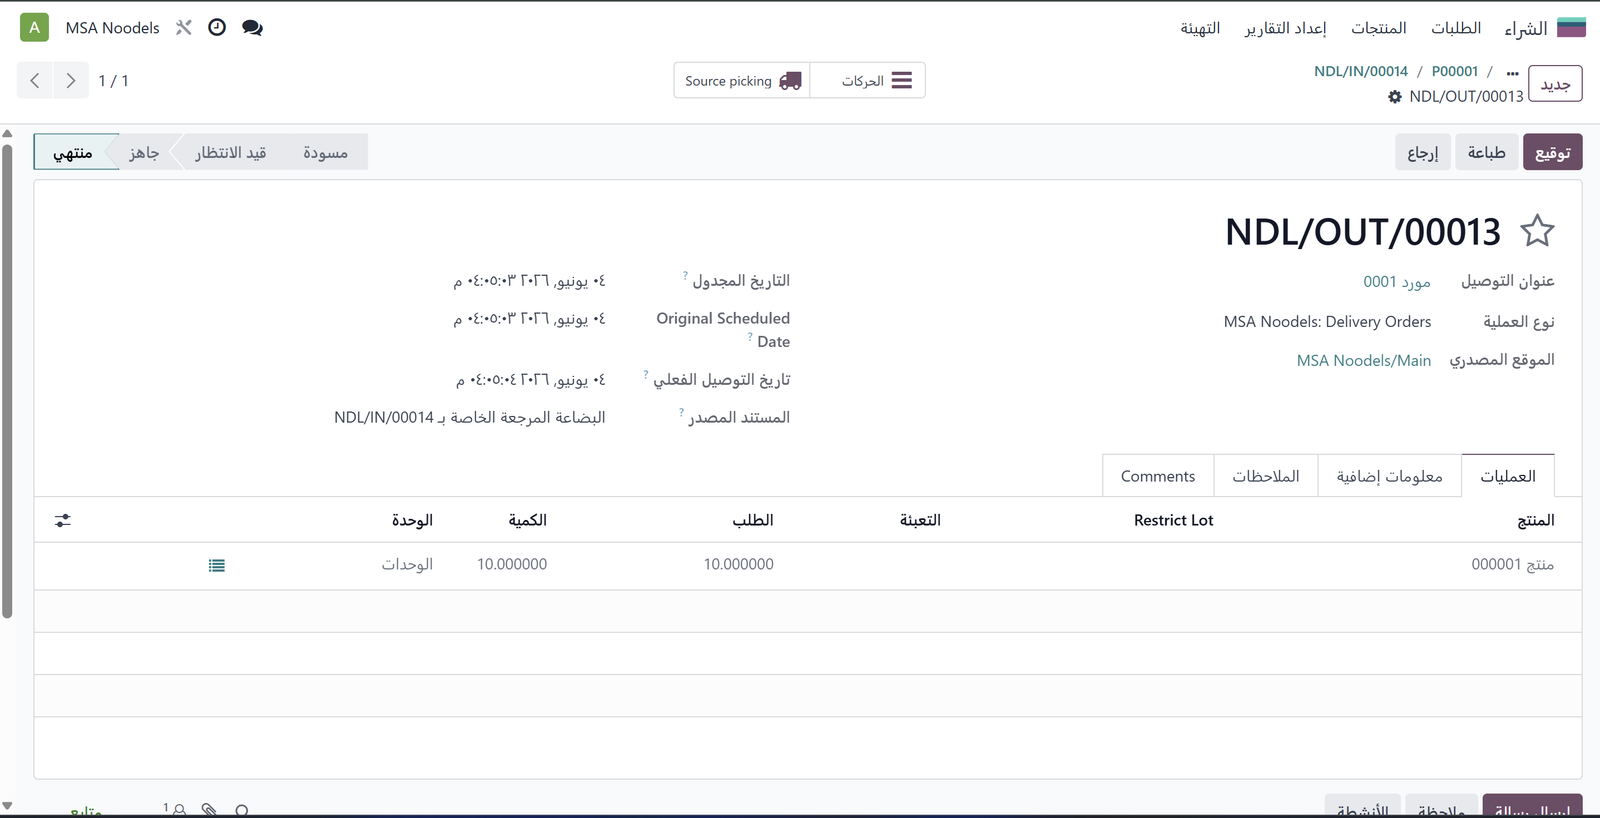Switch to the معلومات إضافية tab
Viewport: 1600px width, 818px height.
click(1389, 476)
